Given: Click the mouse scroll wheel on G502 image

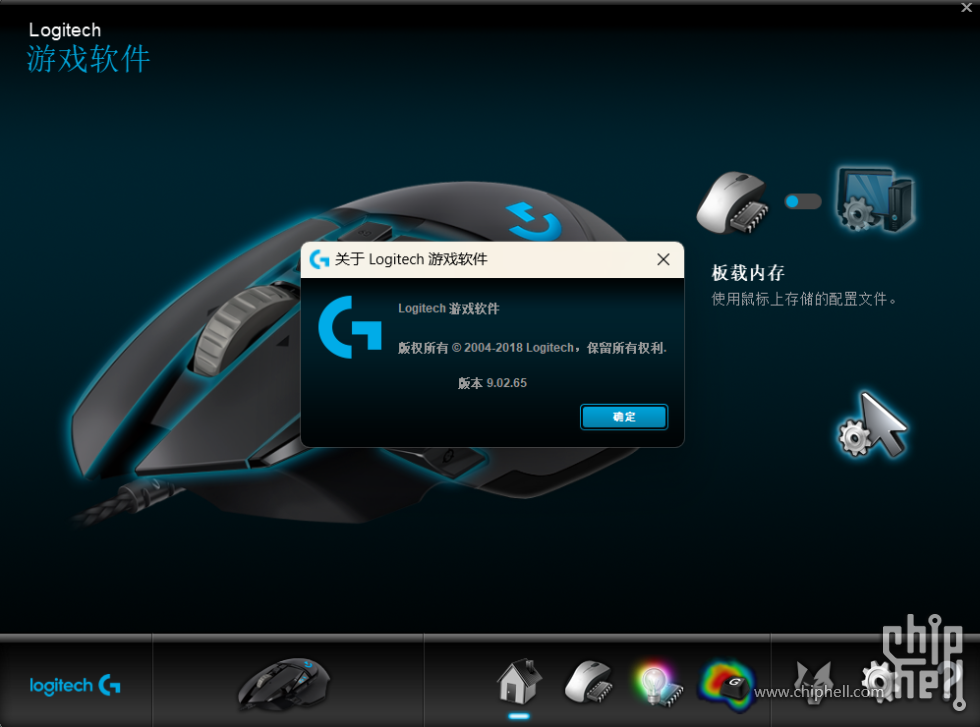Looking at the screenshot, I should pyautogui.click(x=242, y=329).
